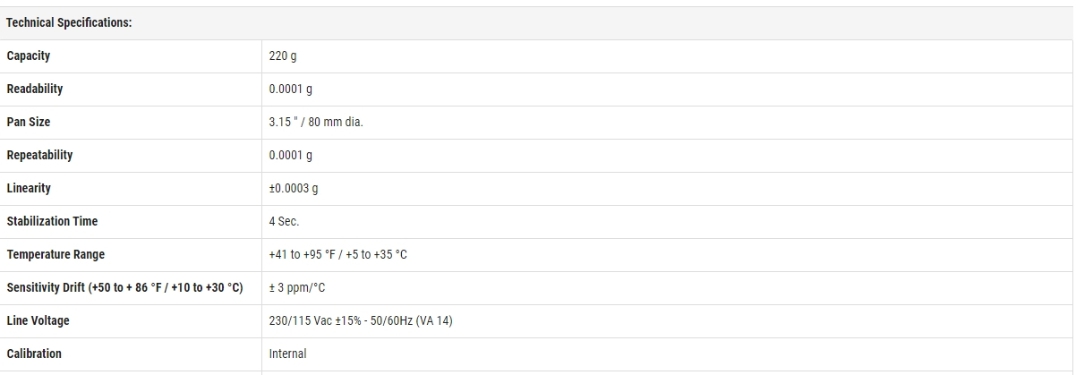1076x375 pixels.
Task: Click the ±0.0003 g linearity value
Action: coord(293,188)
